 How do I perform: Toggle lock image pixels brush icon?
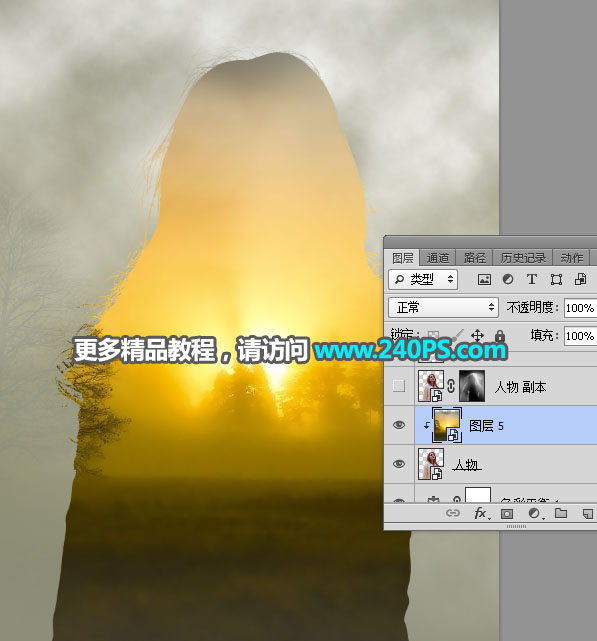(x=458, y=336)
